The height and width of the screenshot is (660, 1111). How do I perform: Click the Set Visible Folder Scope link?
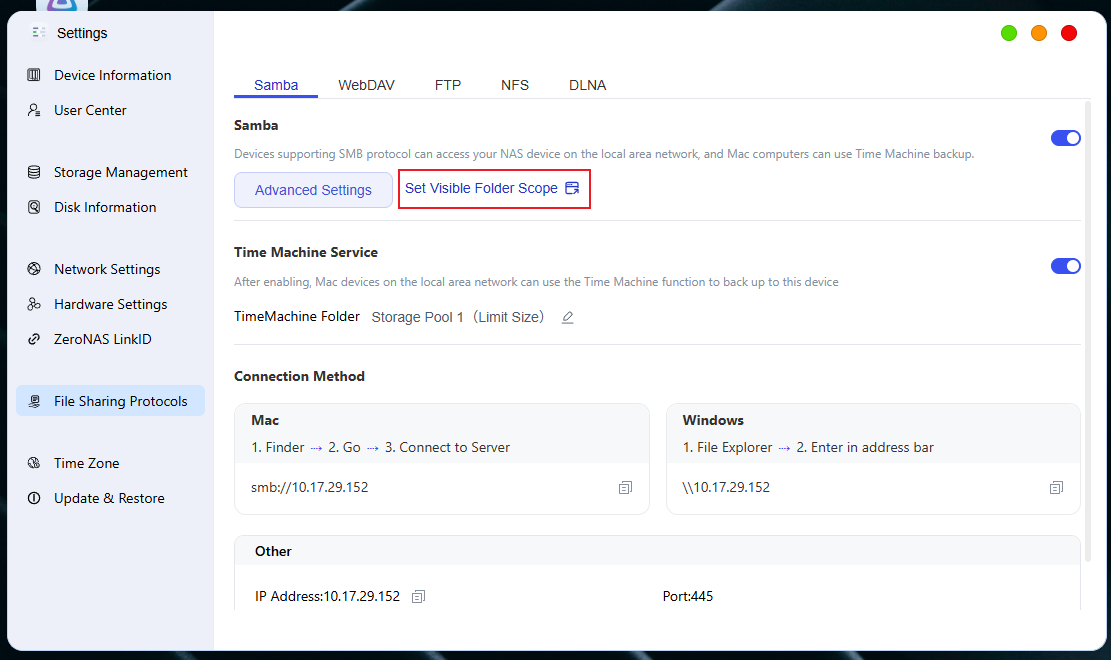tap(492, 189)
